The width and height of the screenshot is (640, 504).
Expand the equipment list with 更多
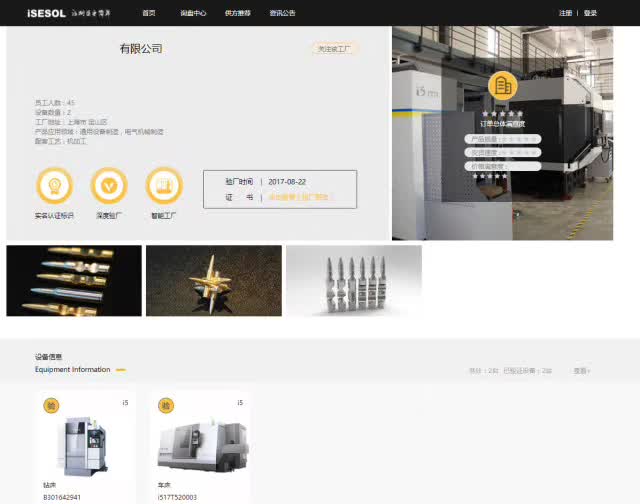(581, 371)
